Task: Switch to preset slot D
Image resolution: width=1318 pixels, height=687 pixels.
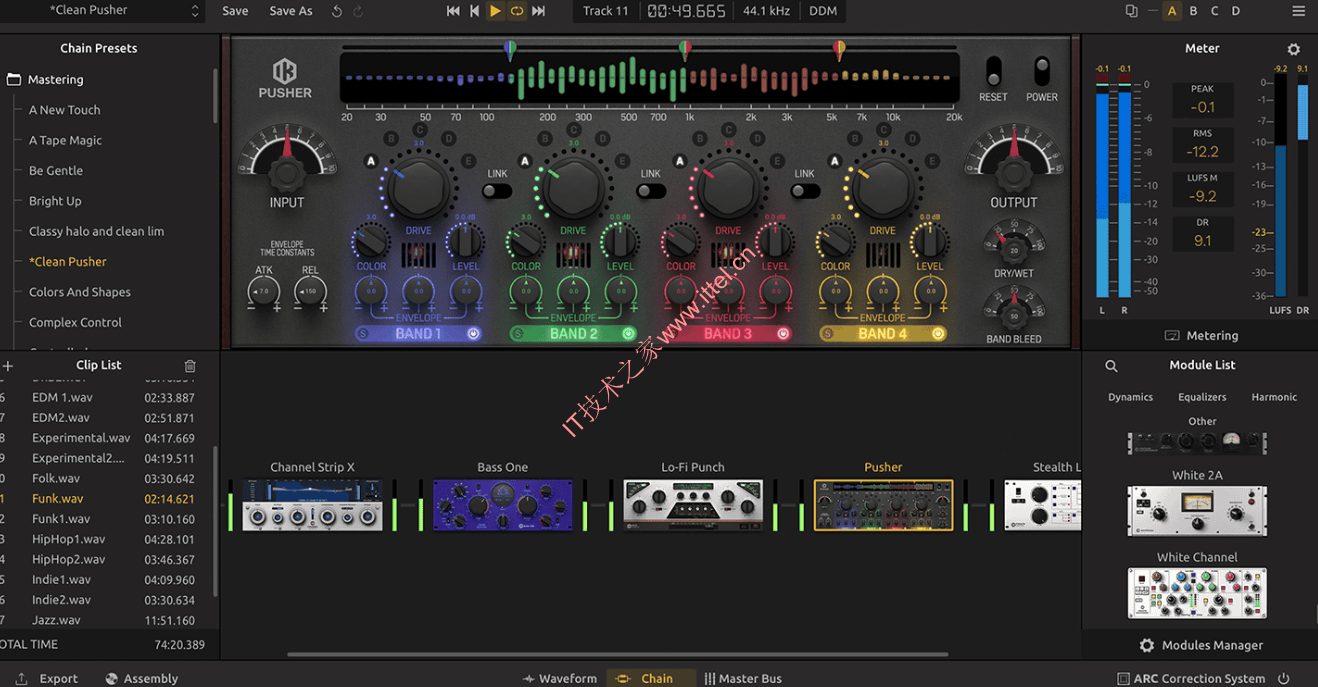Action: pos(1236,11)
